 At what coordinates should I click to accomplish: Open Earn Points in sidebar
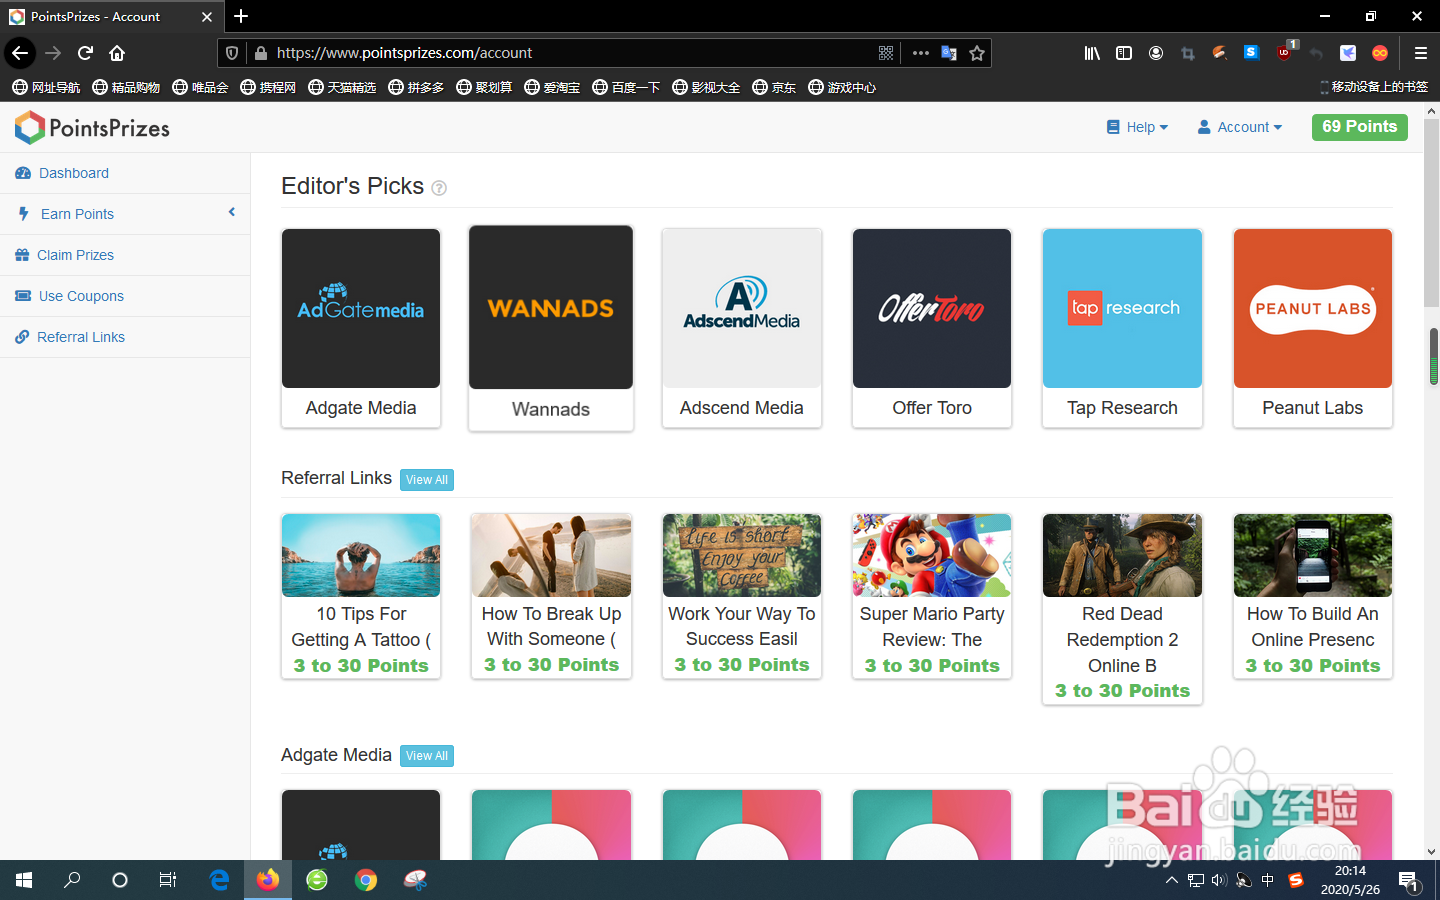coord(125,214)
